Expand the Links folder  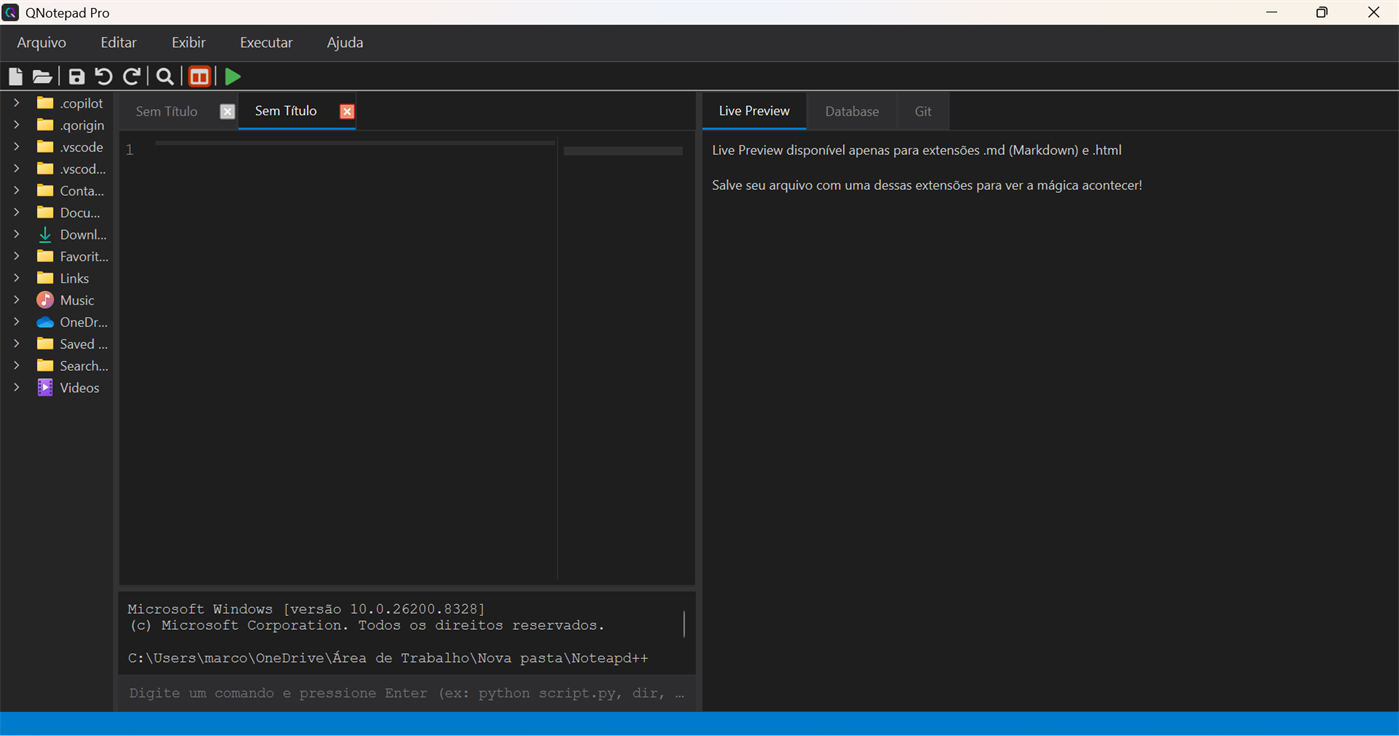16,278
